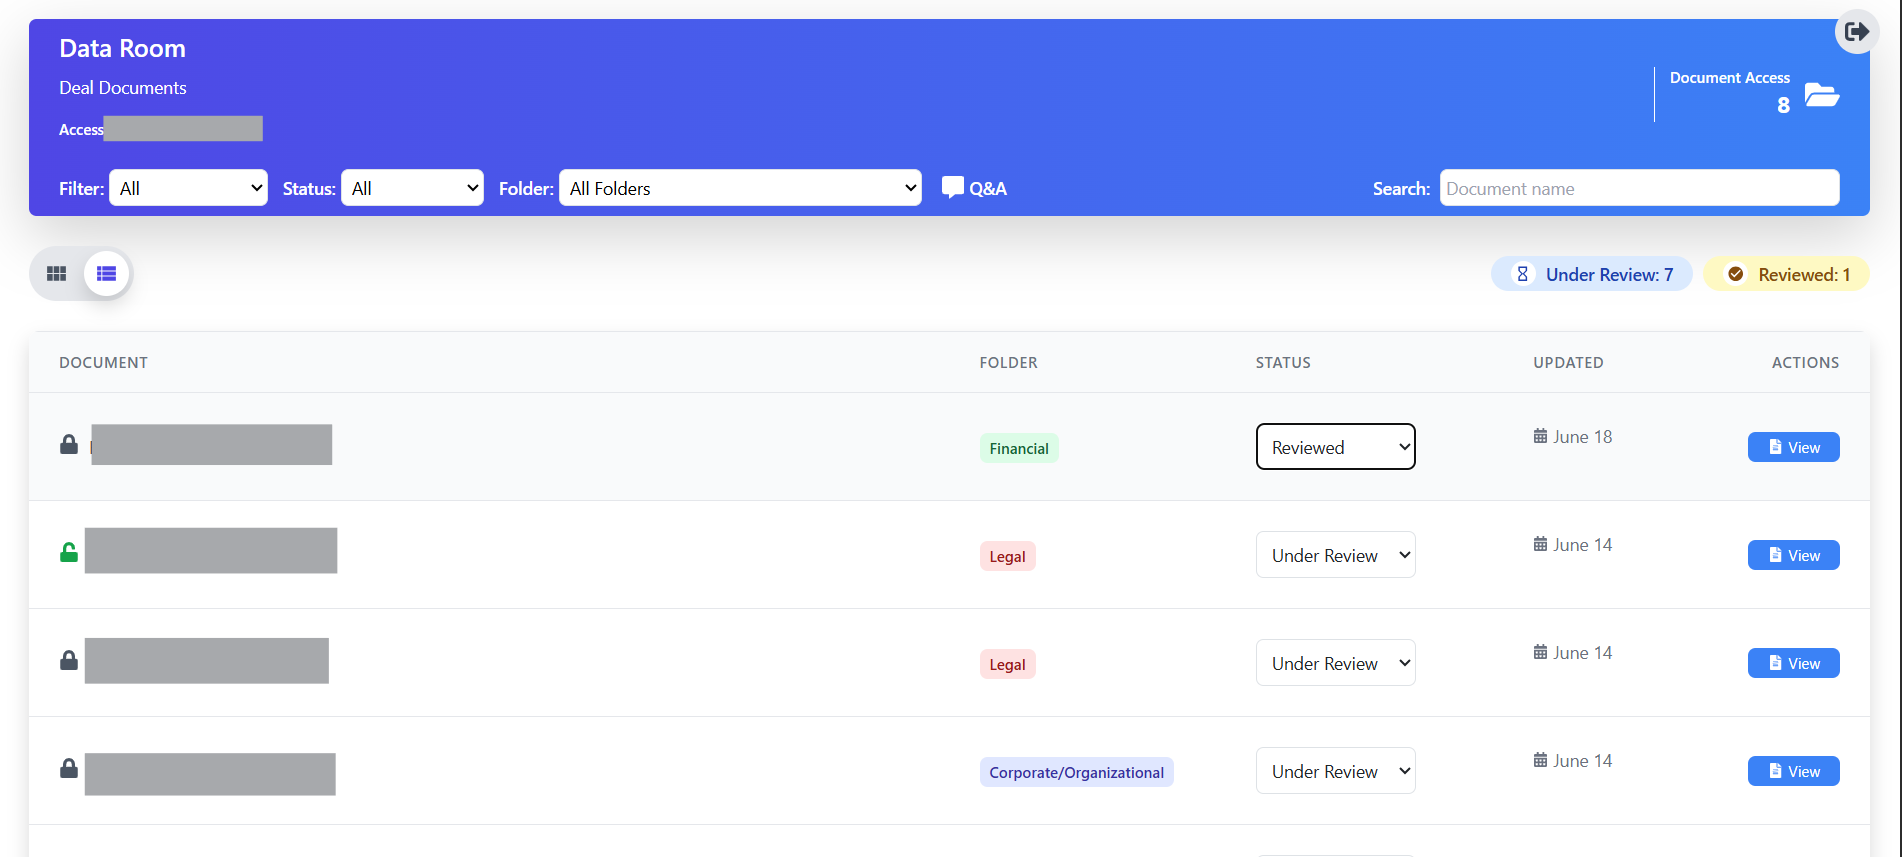This screenshot has width=1902, height=857.
Task: Open the Q&A chat bubble icon
Action: [x=953, y=187]
